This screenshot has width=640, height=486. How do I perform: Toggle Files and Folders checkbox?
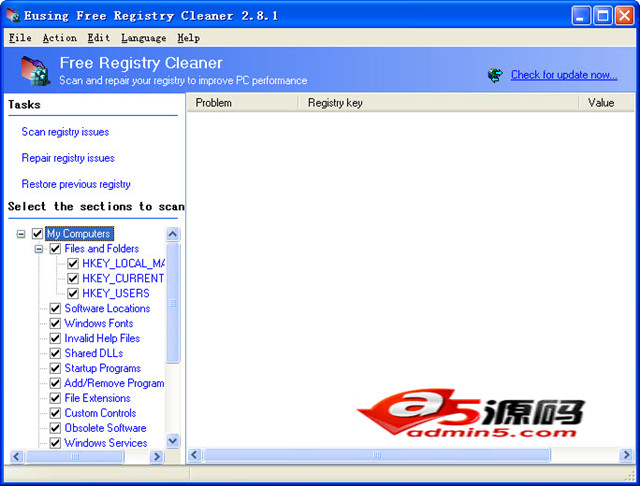(55, 249)
